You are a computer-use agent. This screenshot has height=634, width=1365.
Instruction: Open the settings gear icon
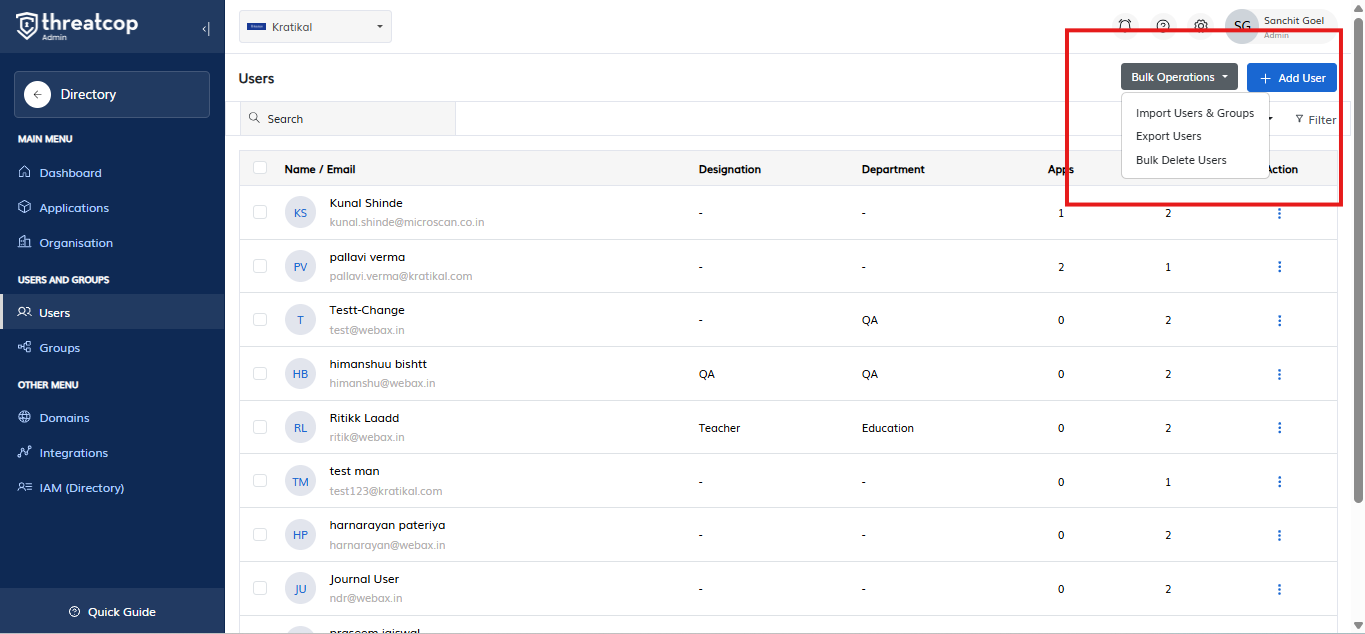(1201, 26)
